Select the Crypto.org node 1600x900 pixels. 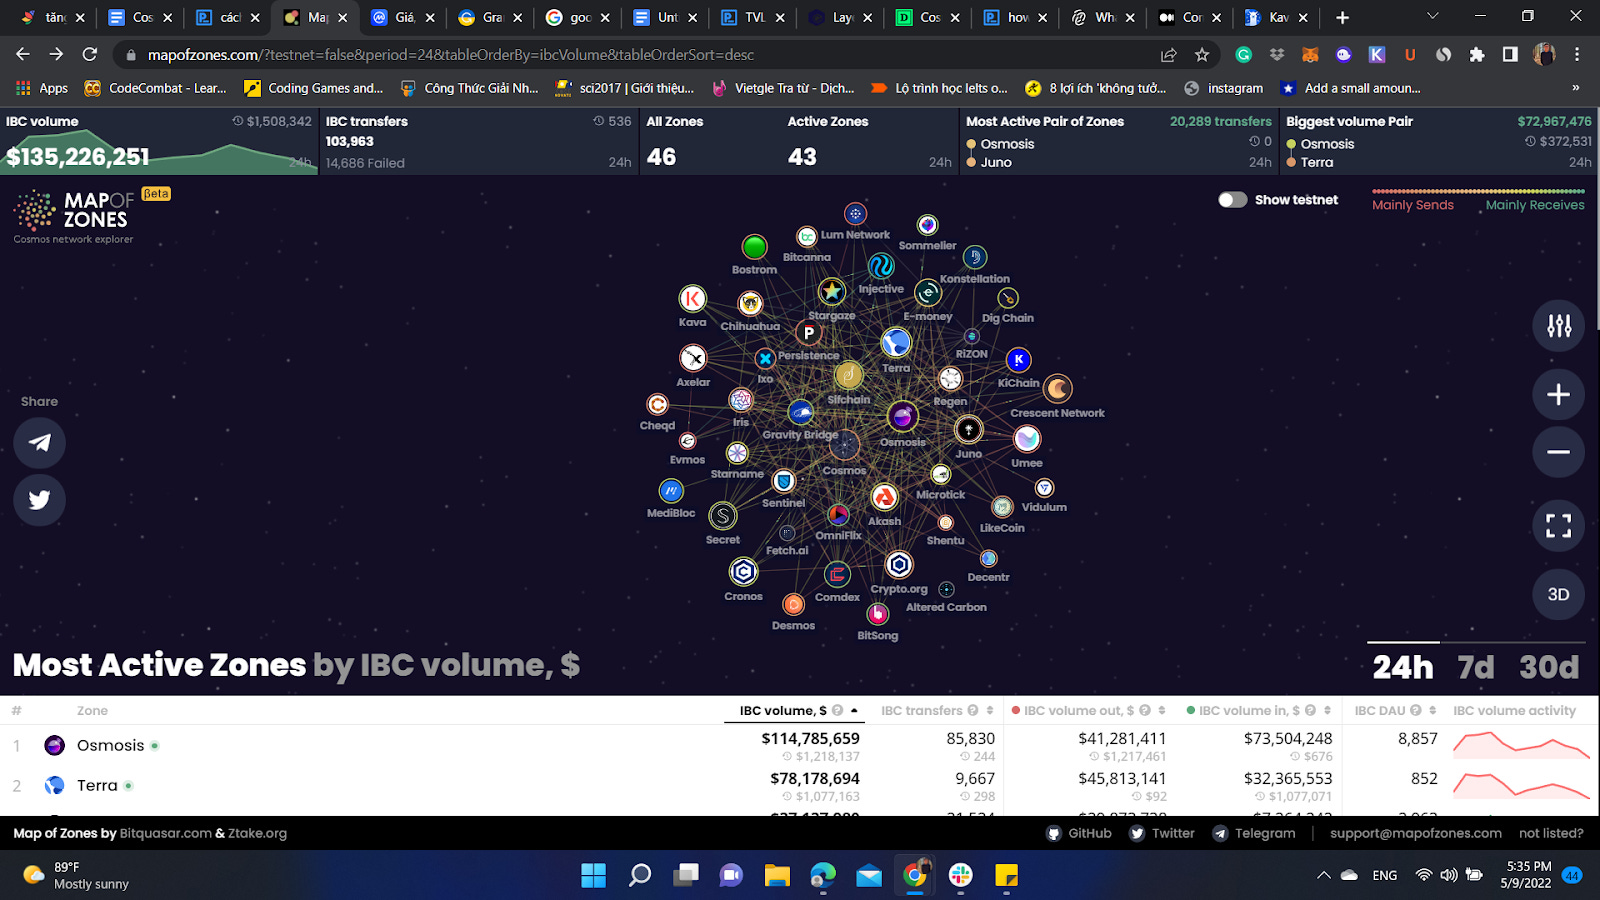tap(899, 565)
